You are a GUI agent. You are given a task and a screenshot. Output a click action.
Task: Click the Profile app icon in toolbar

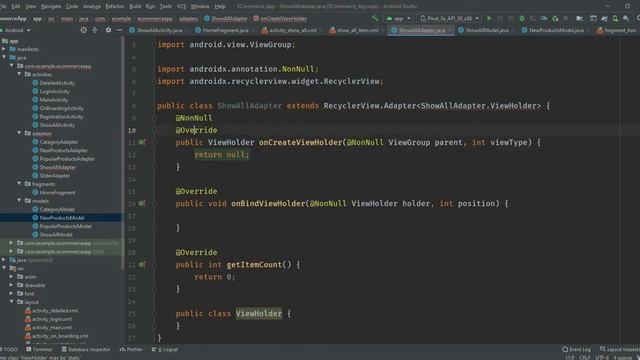(544, 18)
